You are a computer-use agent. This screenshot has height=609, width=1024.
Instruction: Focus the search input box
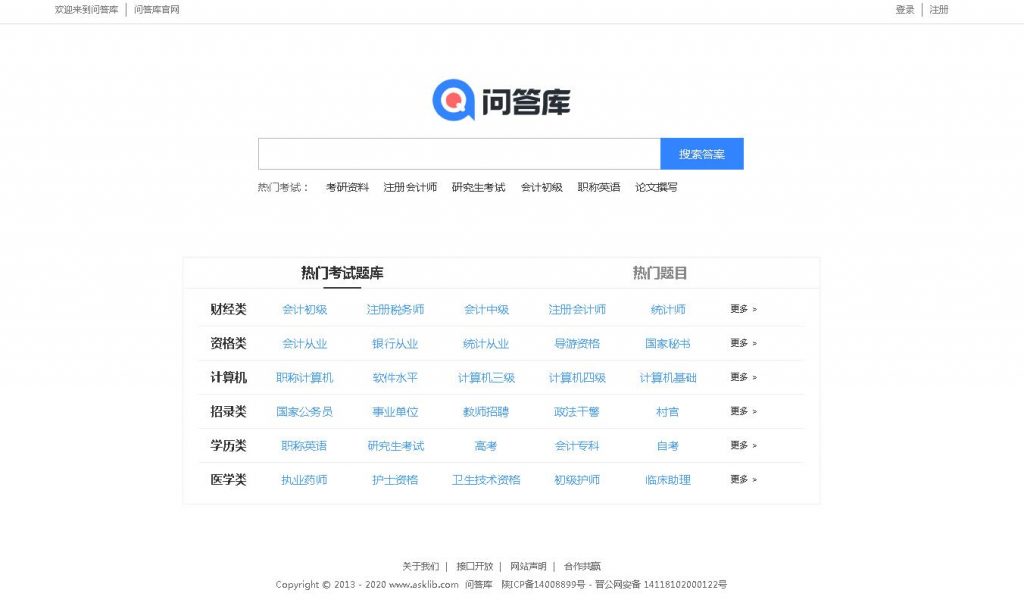pos(459,154)
